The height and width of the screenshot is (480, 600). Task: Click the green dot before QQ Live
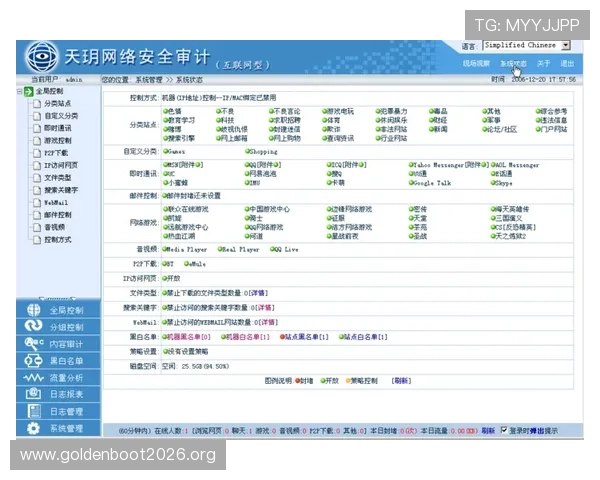click(272, 249)
